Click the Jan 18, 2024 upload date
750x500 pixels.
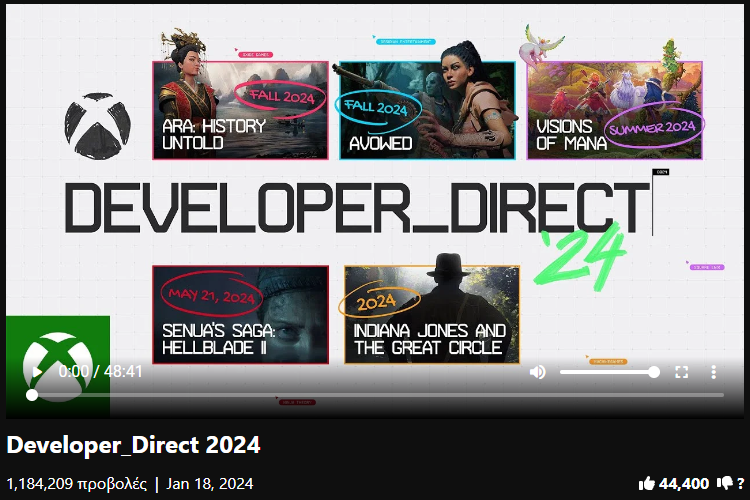tap(210, 484)
